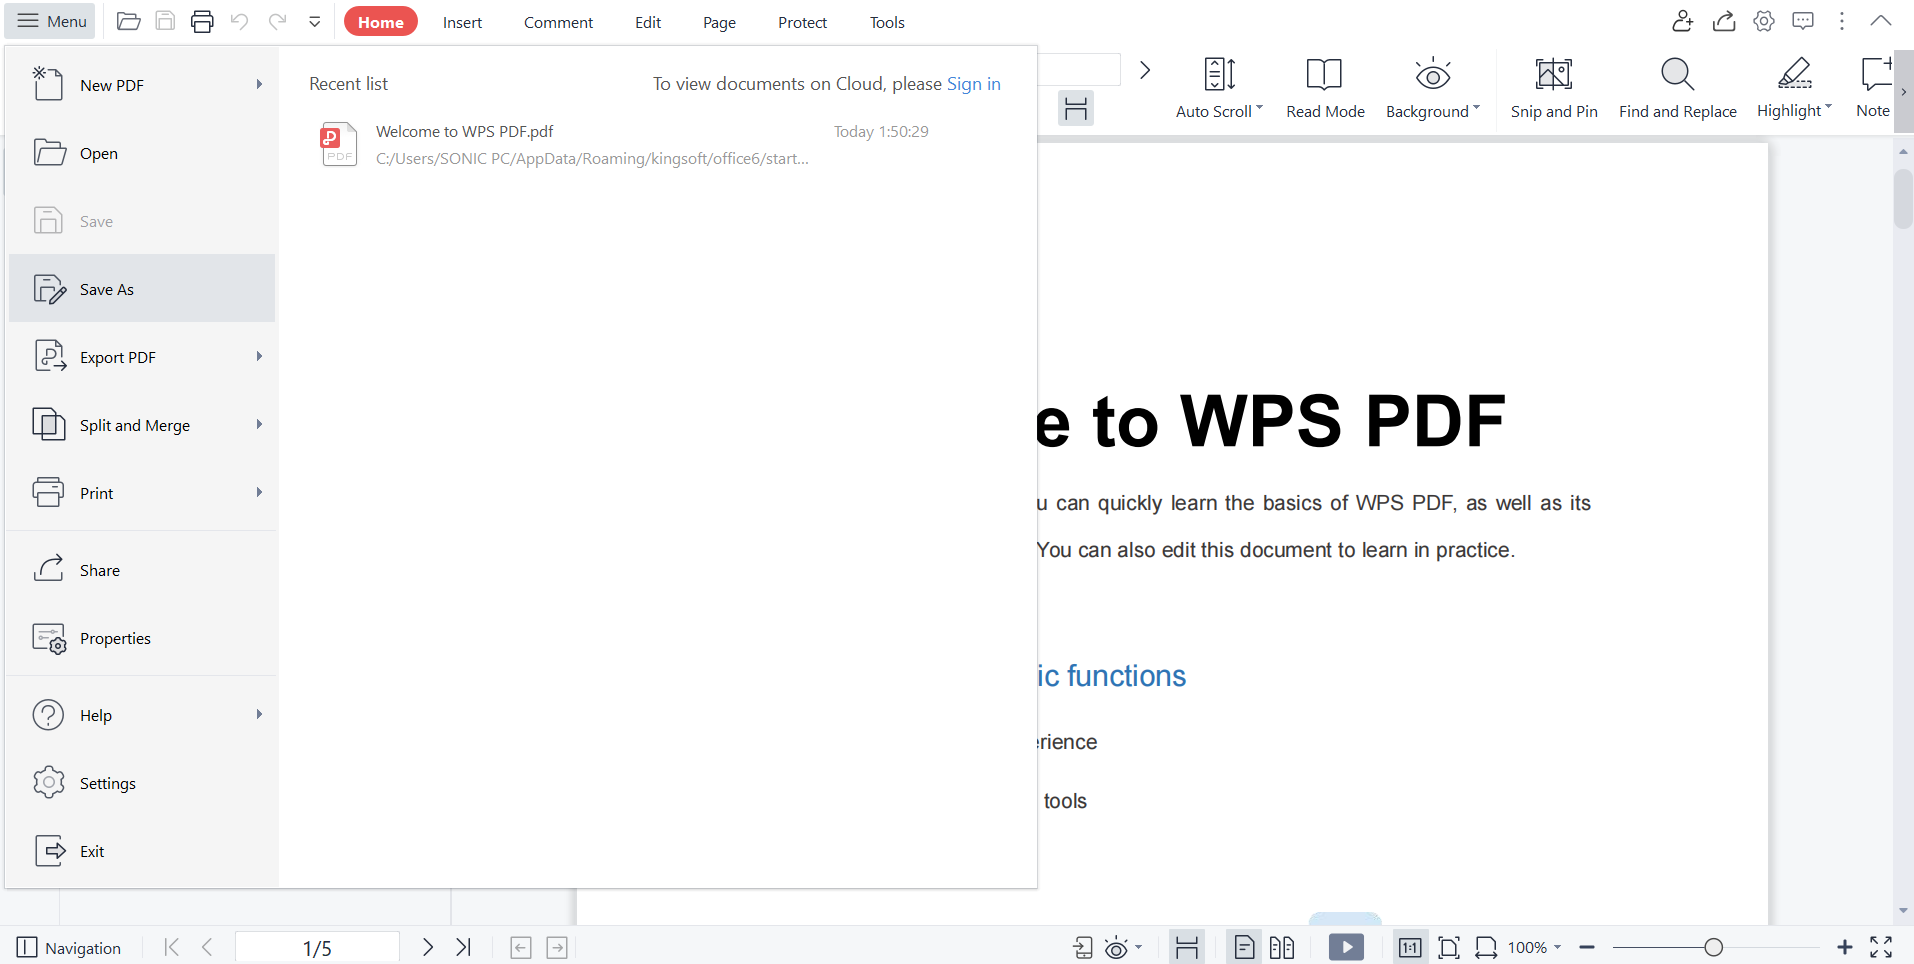Go to the previous page
1914x964 pixels.
207,947
